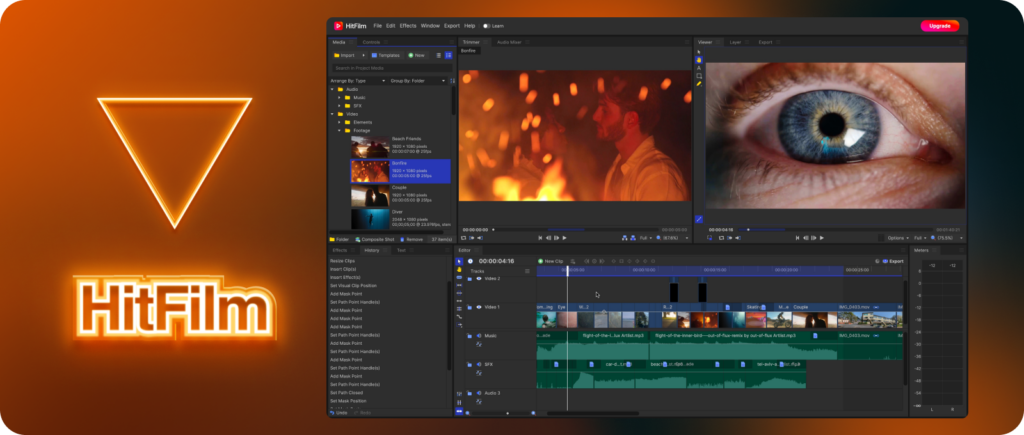This screenshot has width=1024, height=435.
Task: Click the HitFilm logo icon
Action: click(338, 26)
